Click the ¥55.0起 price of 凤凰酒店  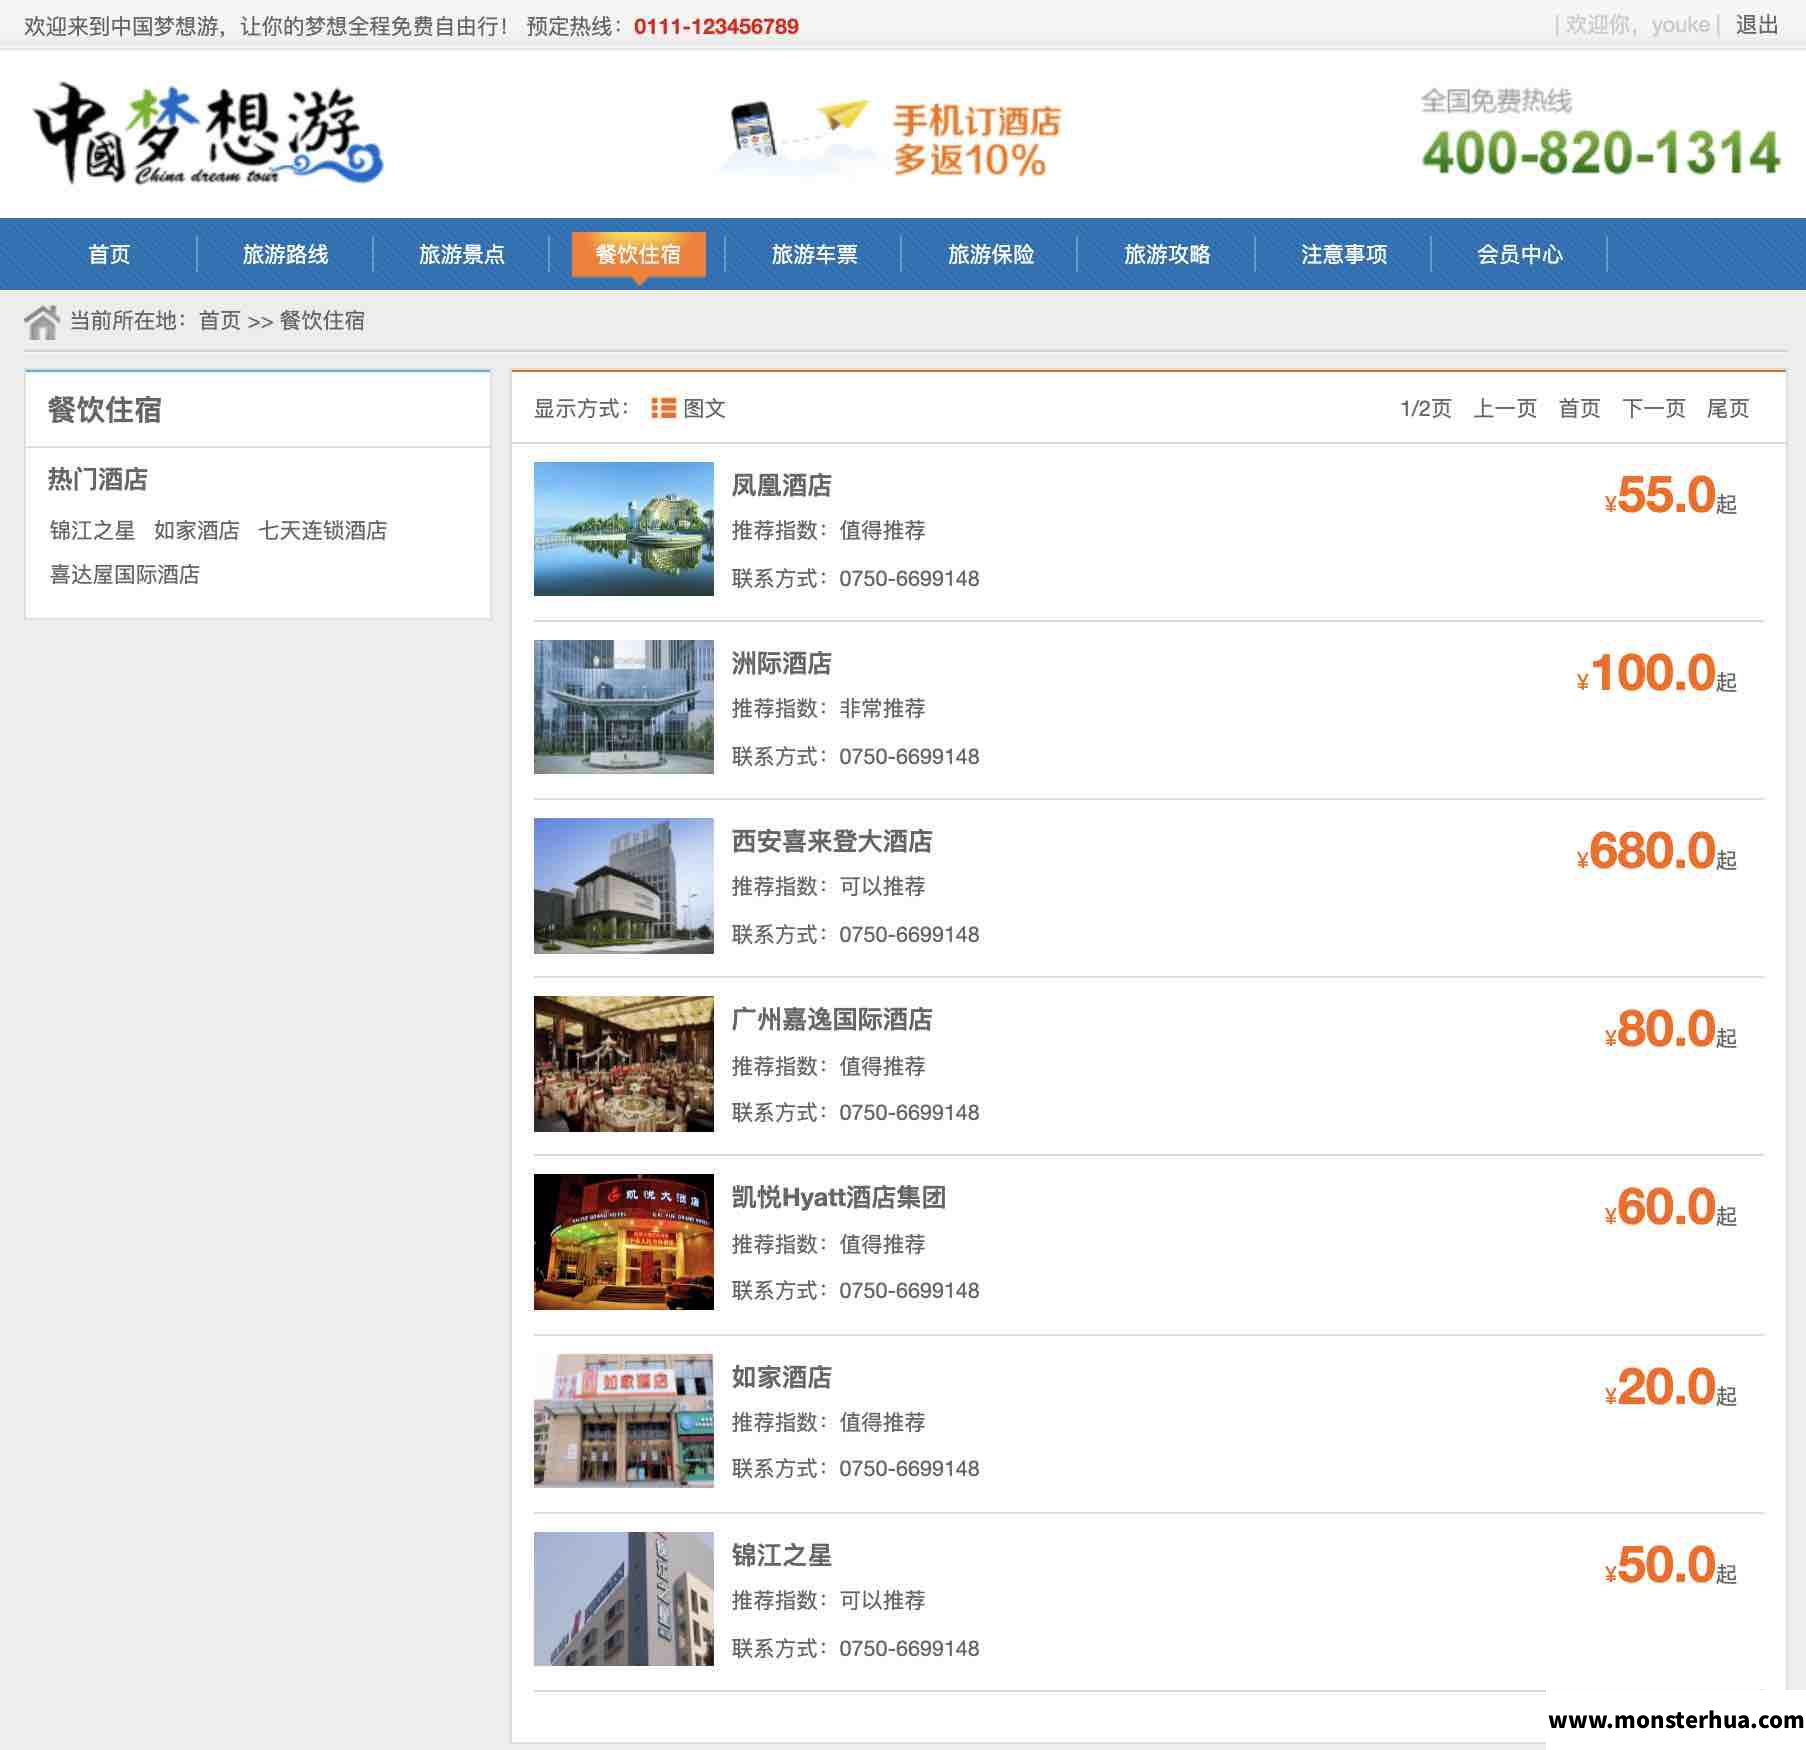pos(1670,495)
